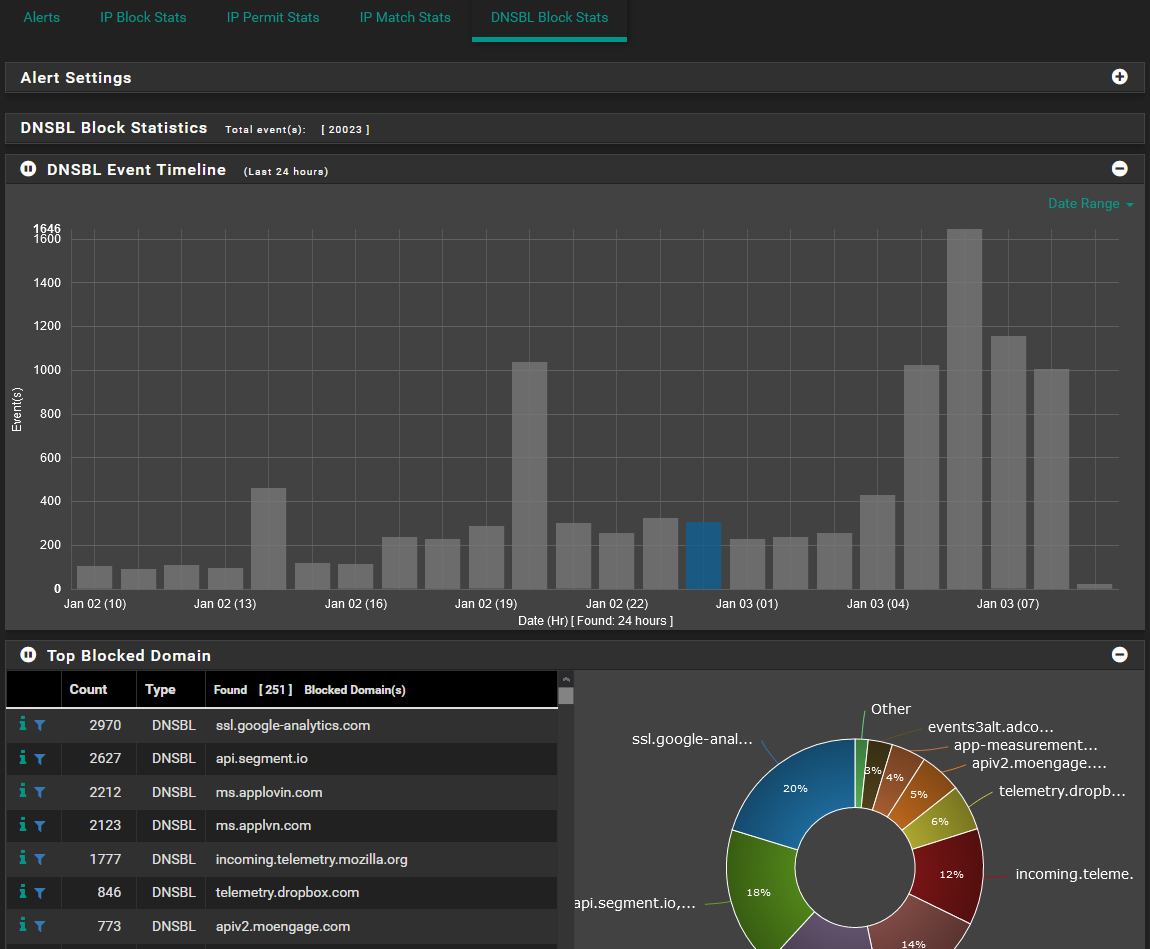Click the blue highlighted timeline bar
The image size is (1150, 949).
[x=703, y=555]
